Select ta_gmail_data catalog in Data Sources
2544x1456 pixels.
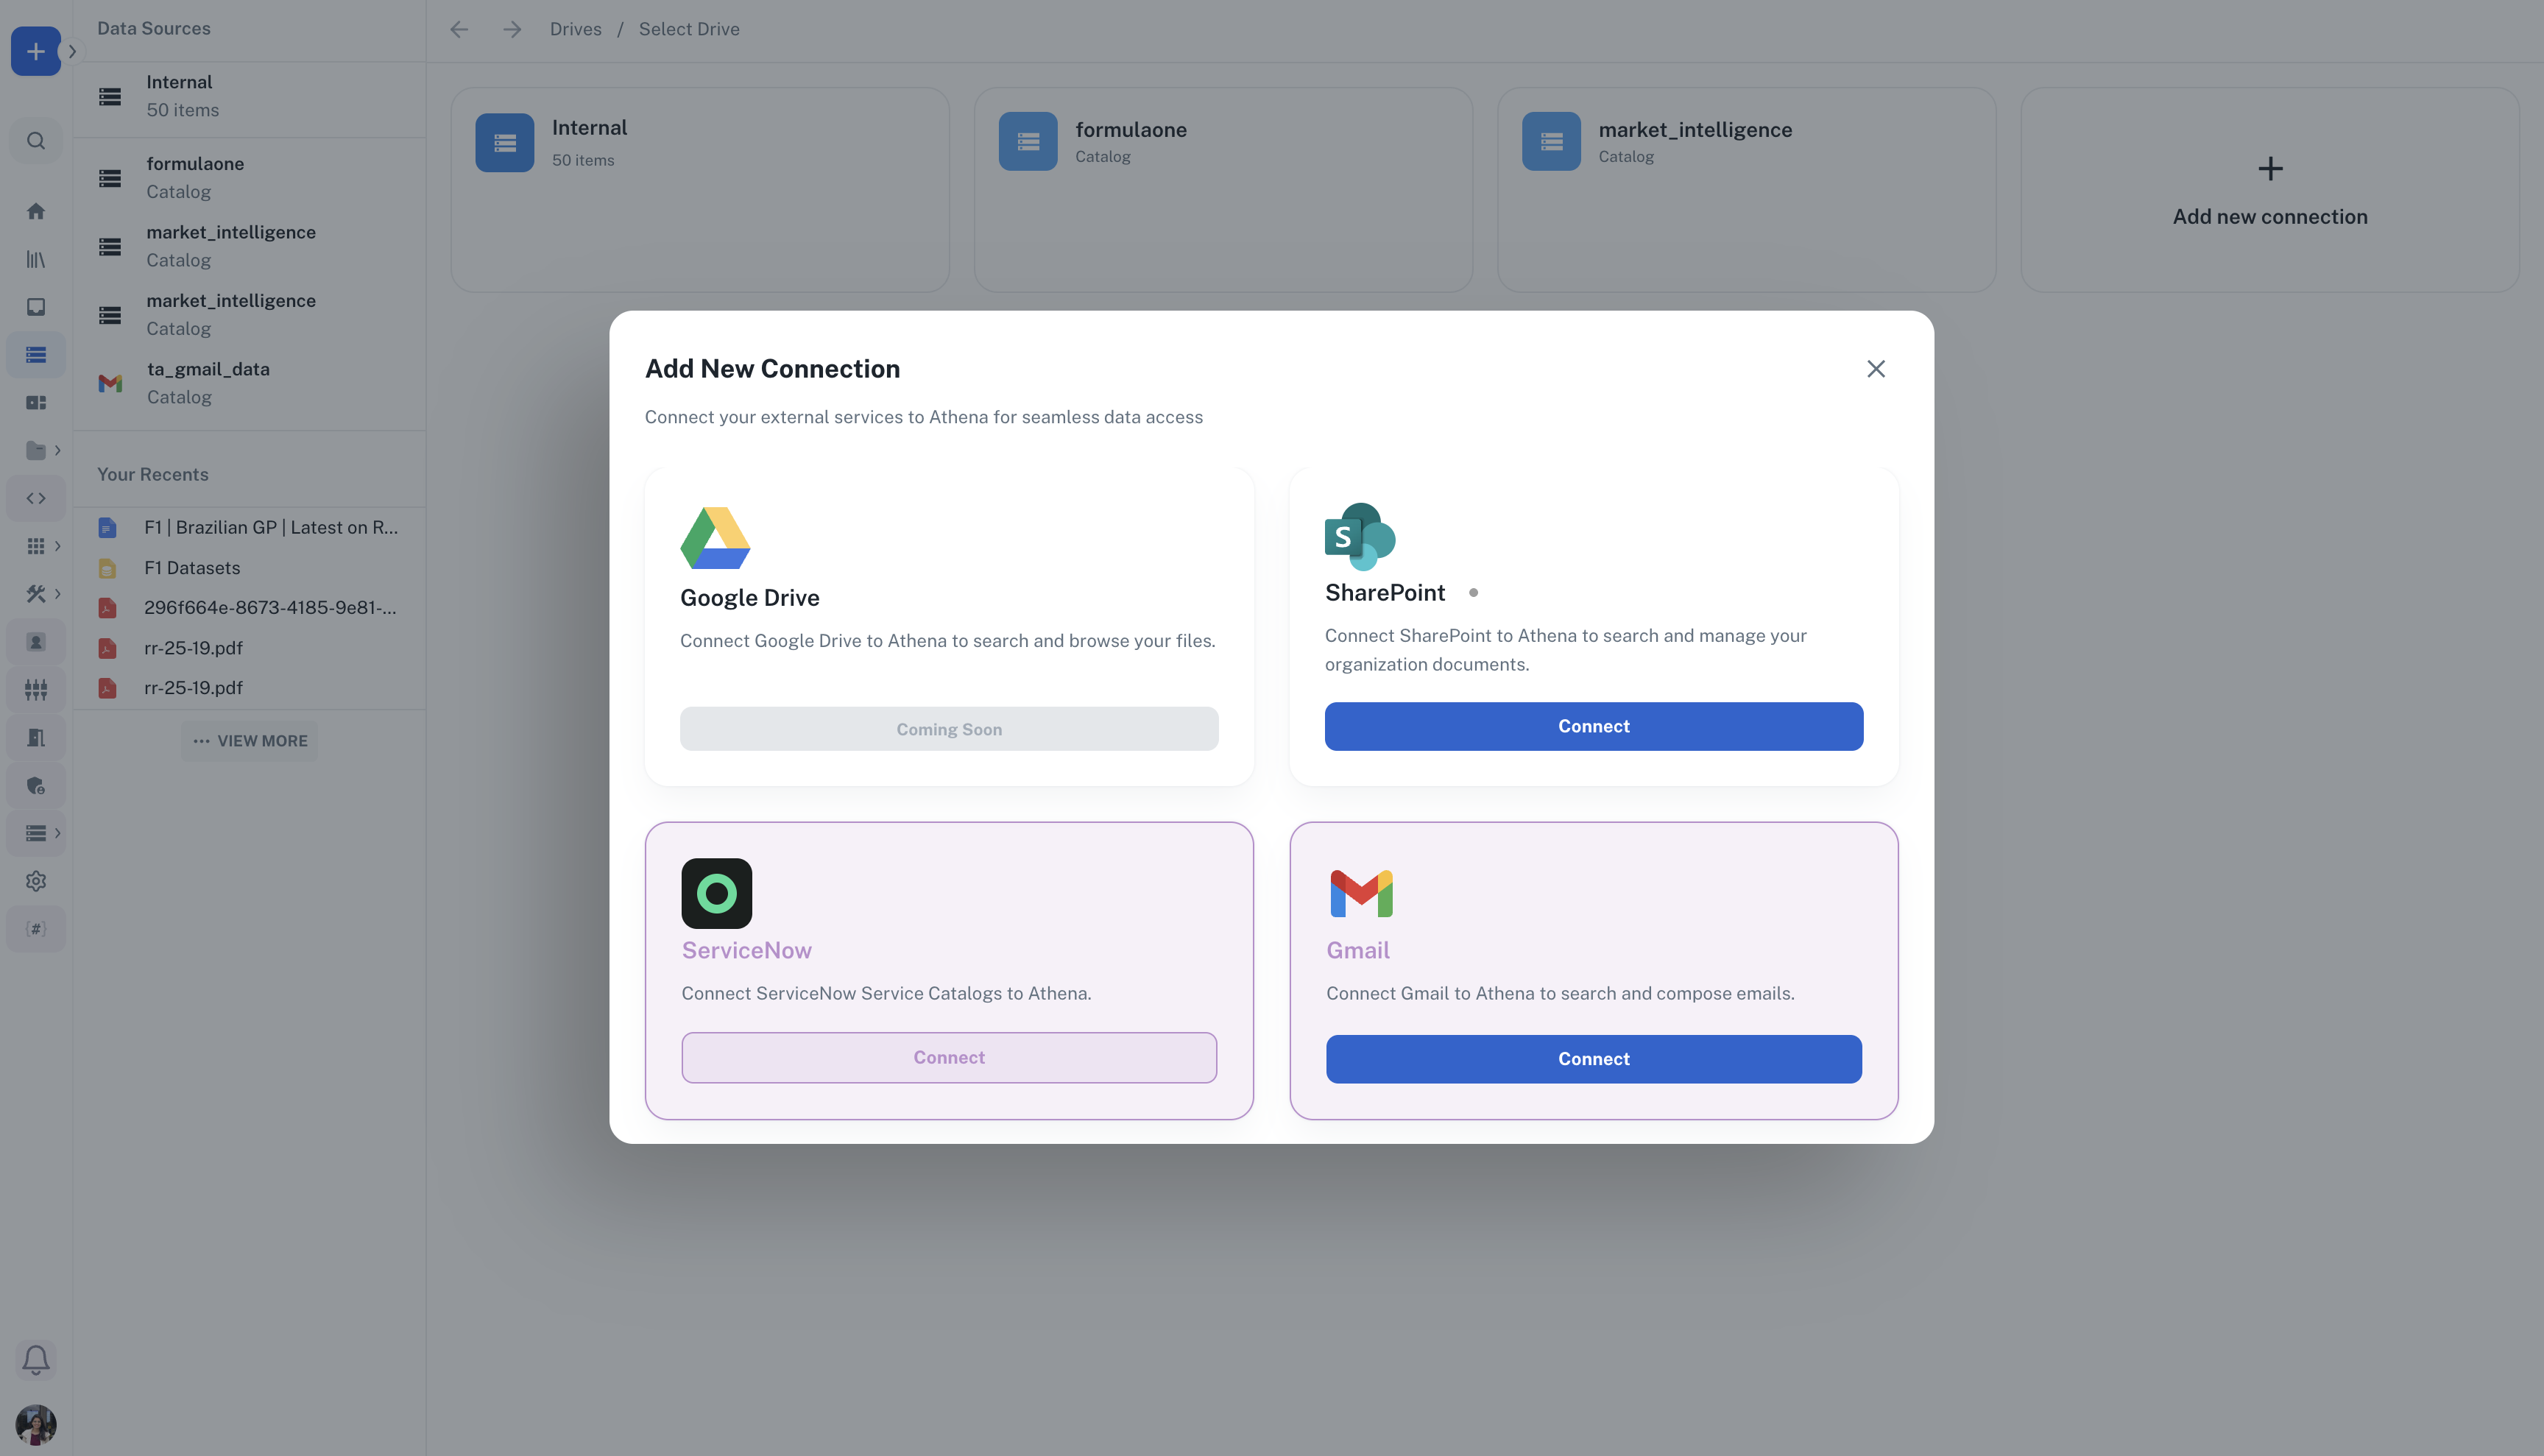tap(208, 383)
